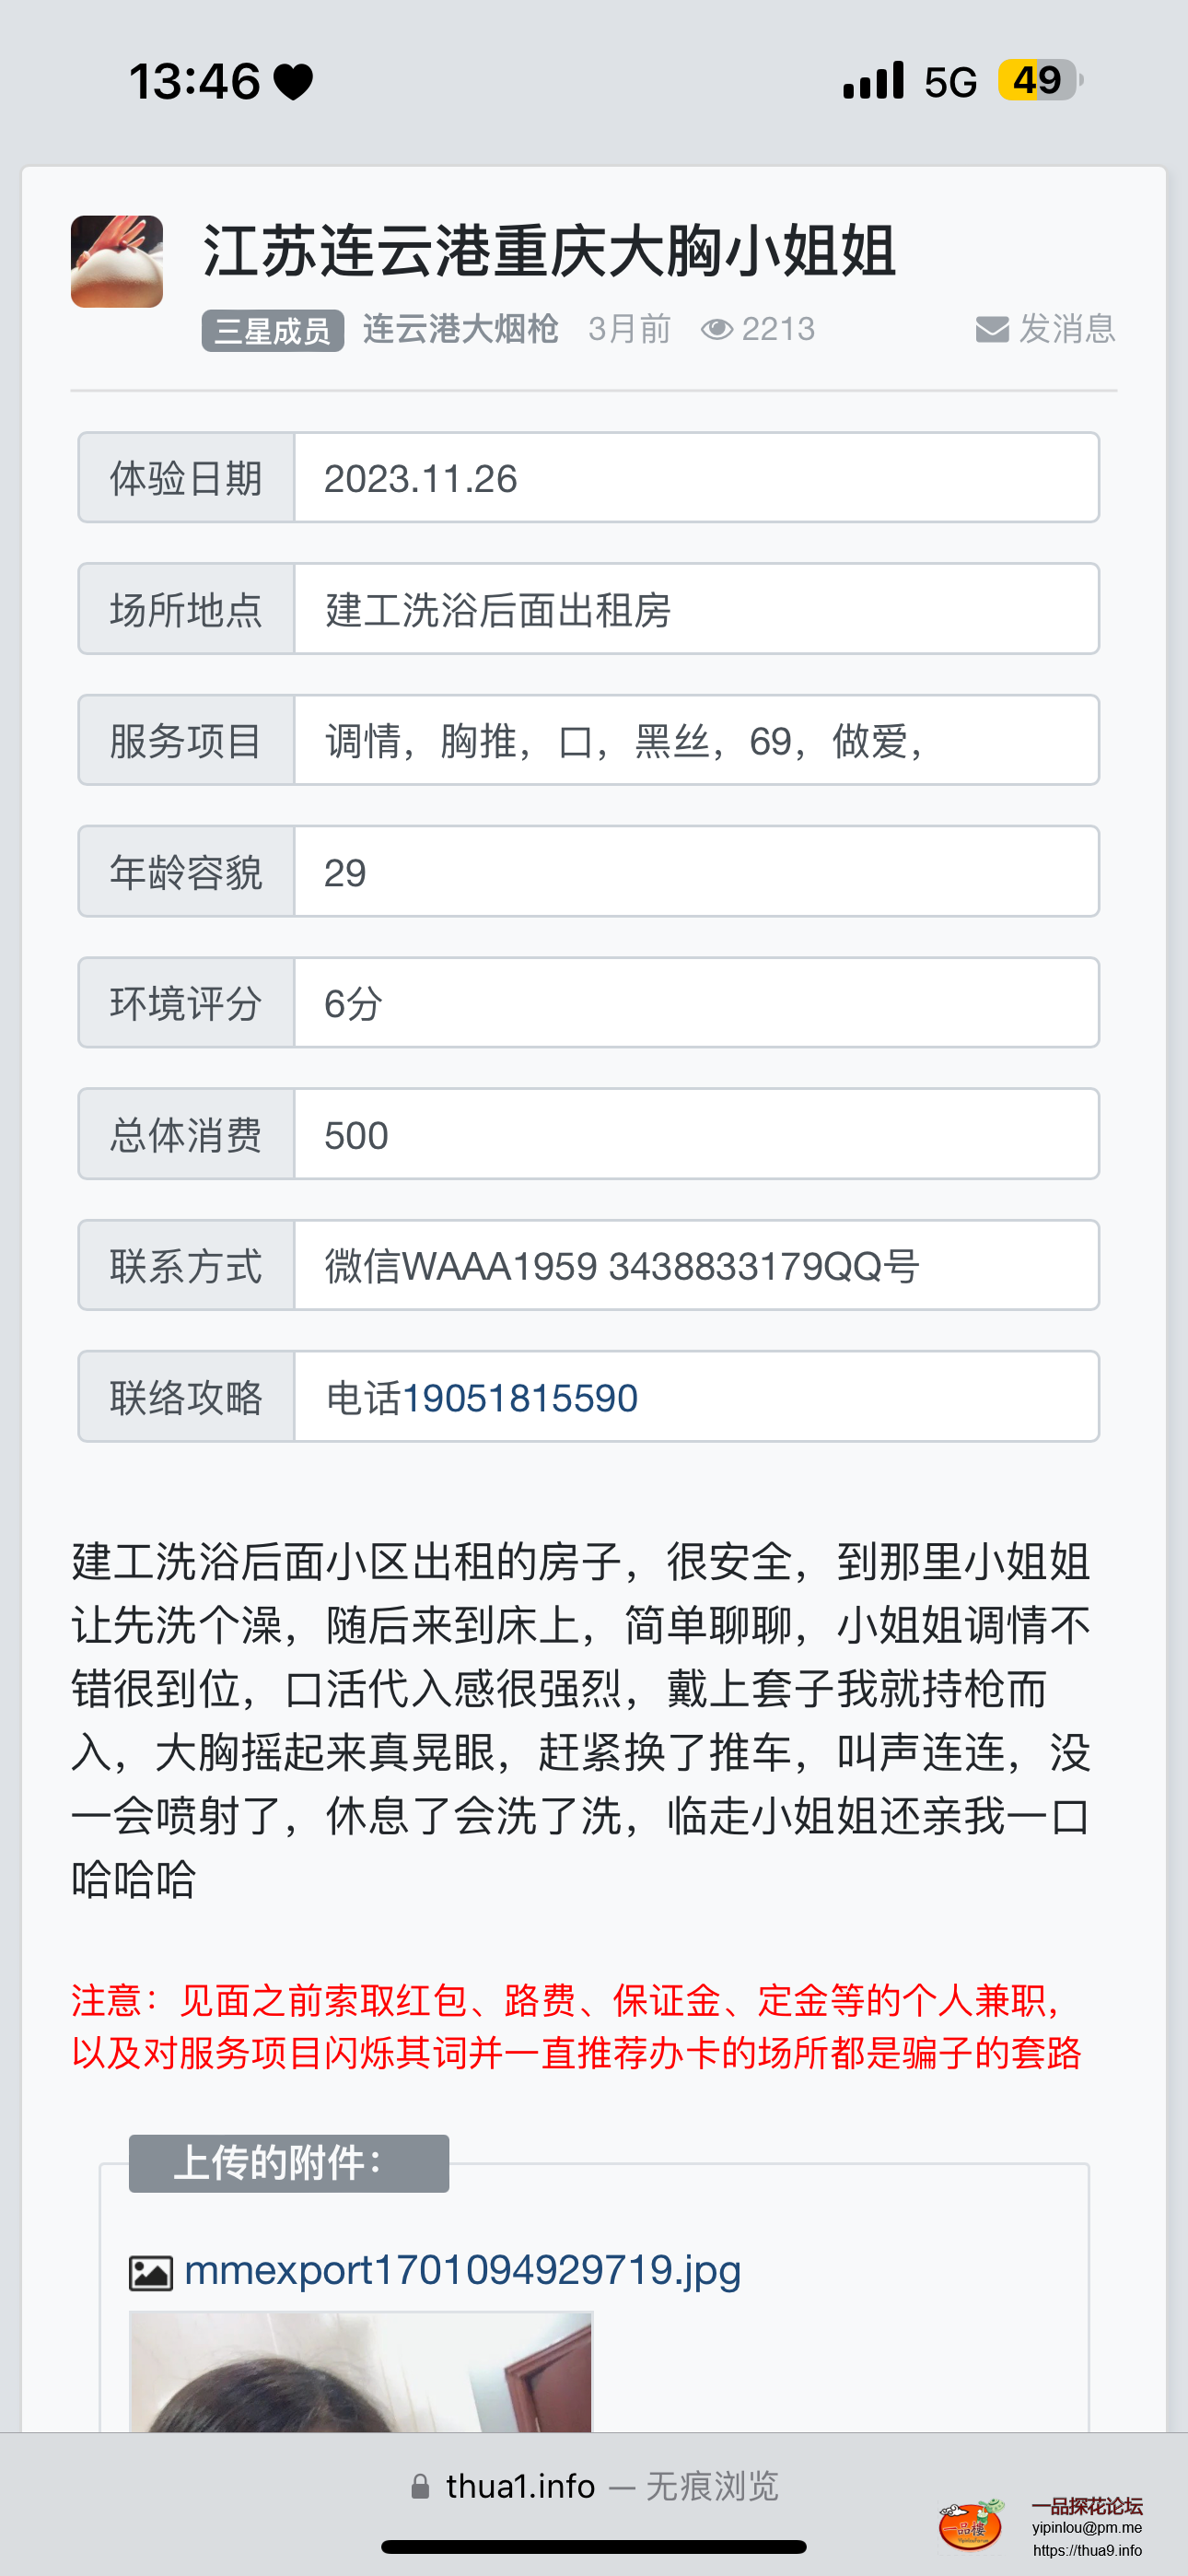Click the eye icon beside view count 2213
Image resolution: width=1188 pixels, height=2576 pixels.
click(717, 330)
